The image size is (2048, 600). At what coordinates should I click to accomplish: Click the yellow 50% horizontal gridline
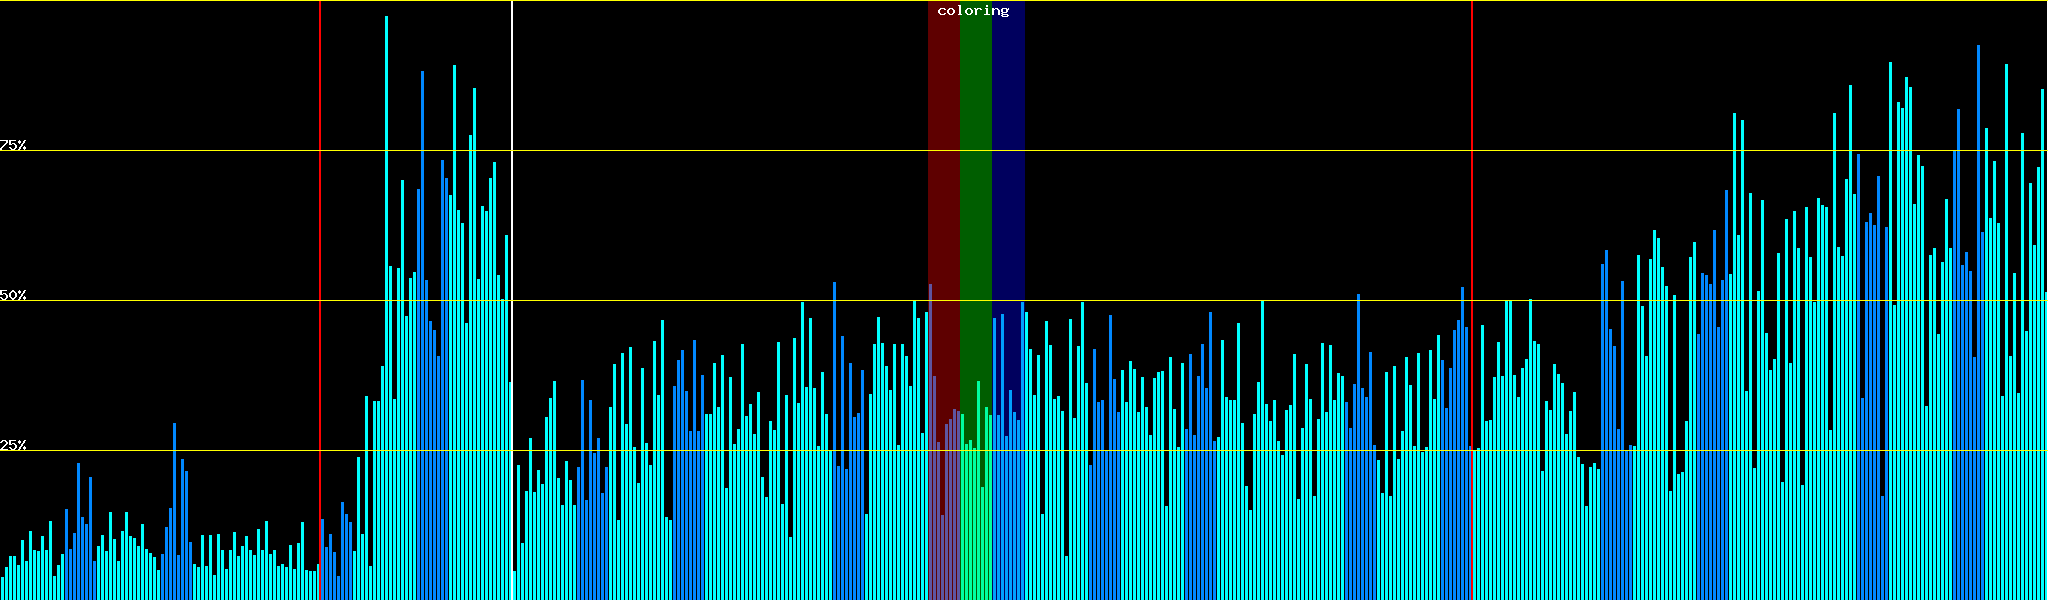click(700, 301)
